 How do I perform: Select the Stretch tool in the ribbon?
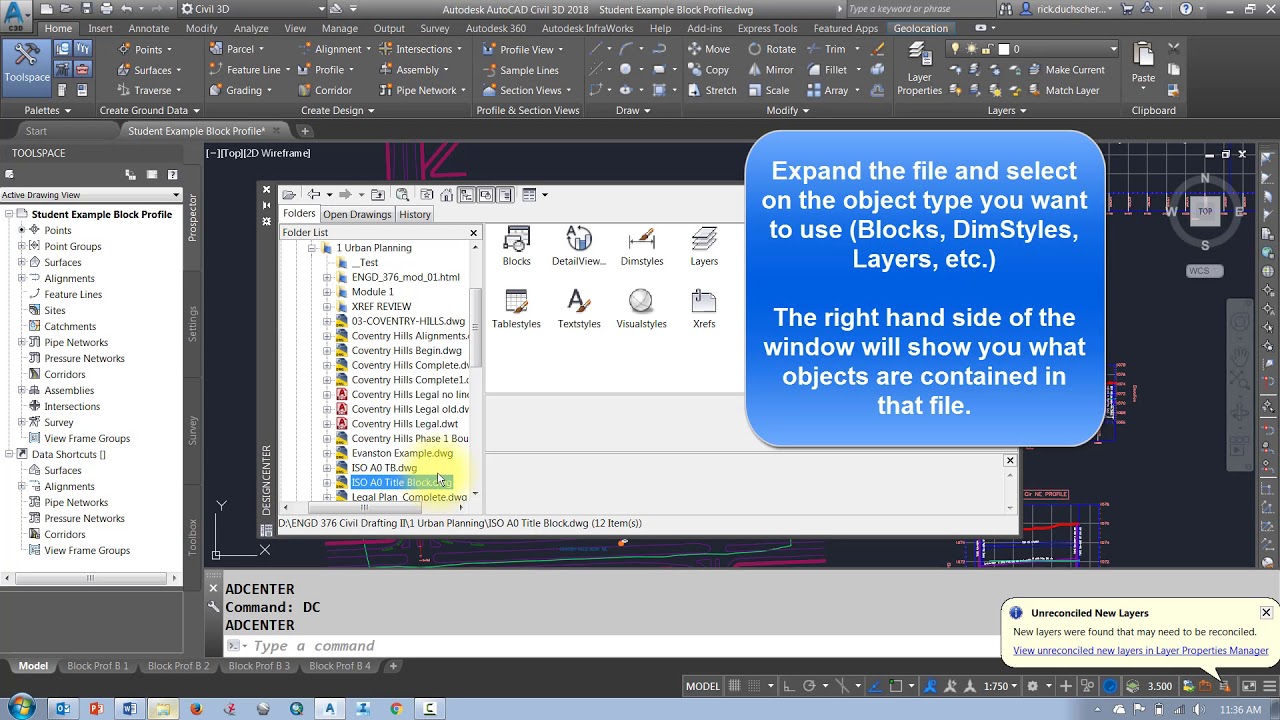[x=712, y=90]
